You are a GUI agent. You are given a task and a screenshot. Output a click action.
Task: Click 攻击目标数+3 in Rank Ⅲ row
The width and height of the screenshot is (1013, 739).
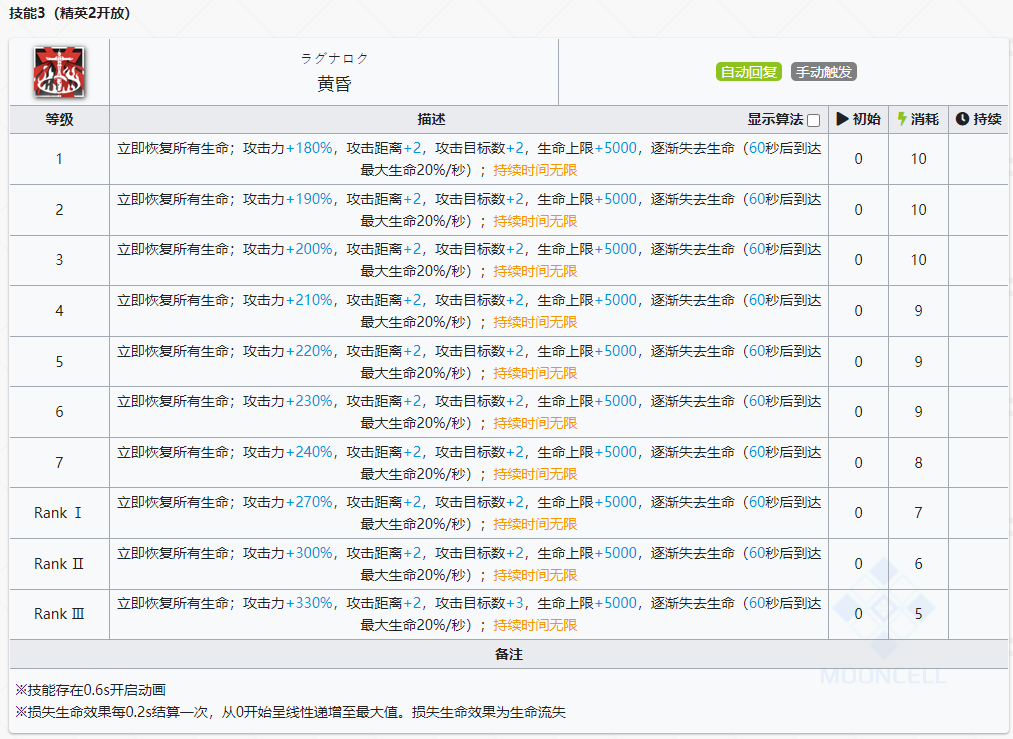(479, 603)
